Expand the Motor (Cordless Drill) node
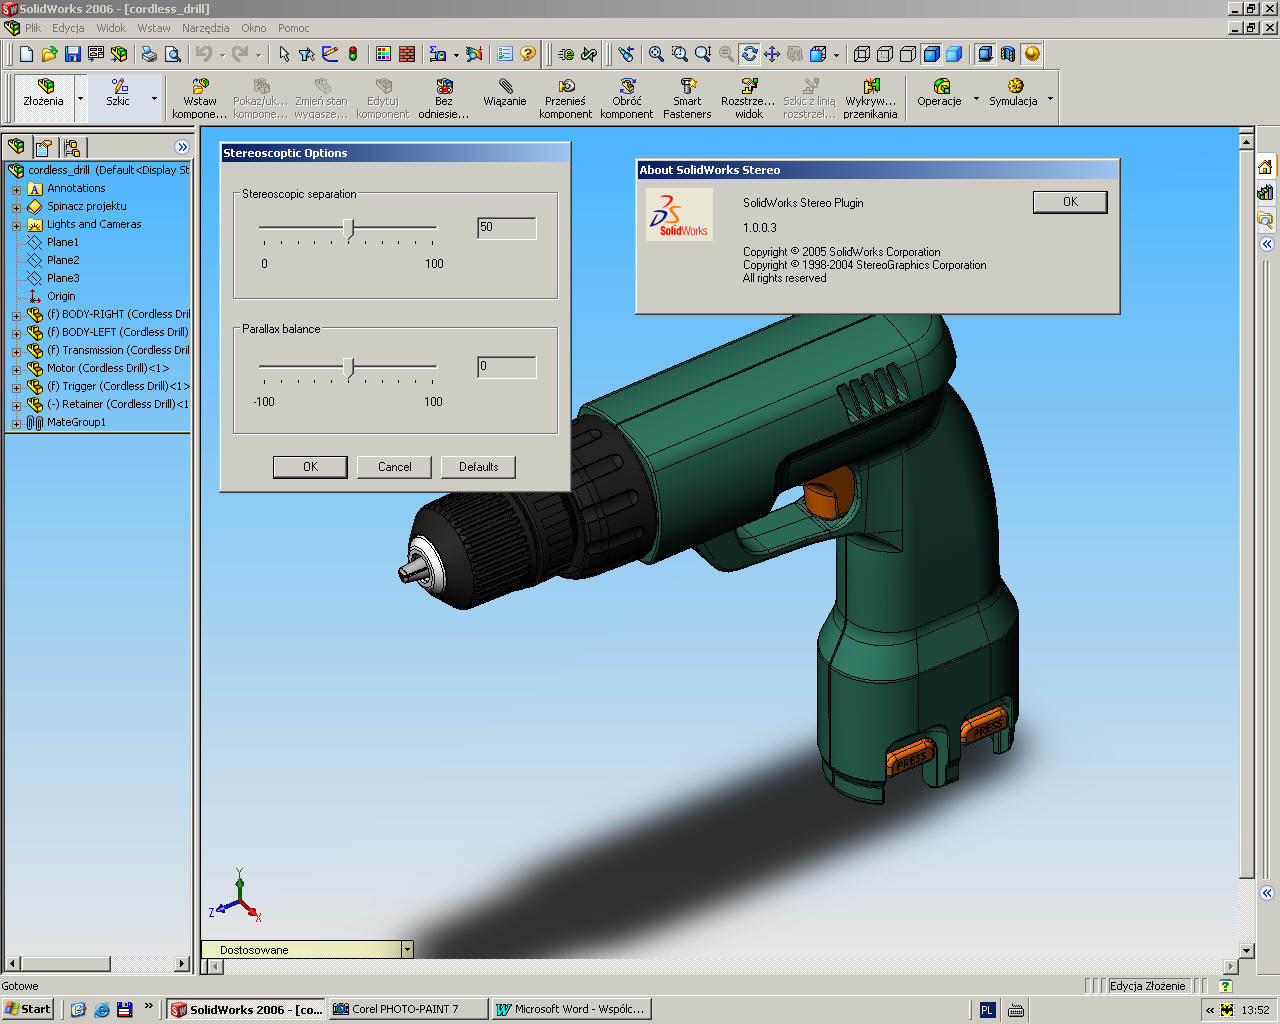The image size is (1280, 1024). click(x=16, y=369)
